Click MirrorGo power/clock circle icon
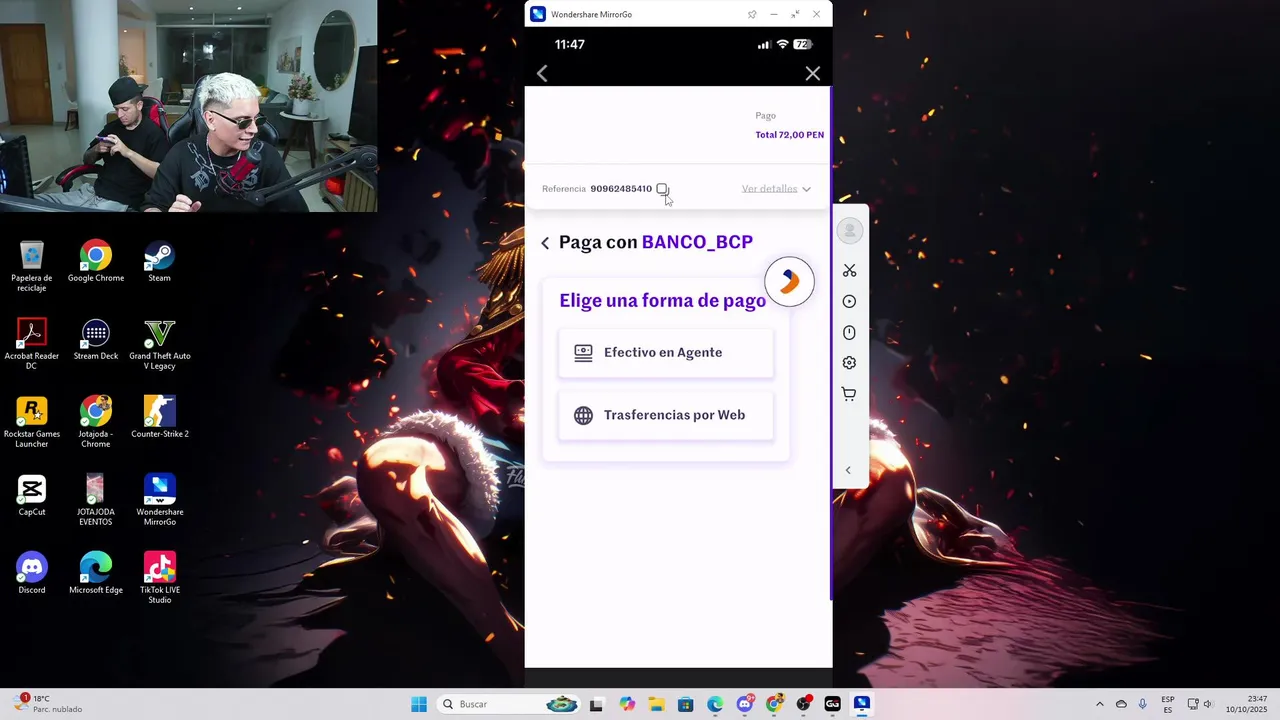 pyautogui.click(x=849, y=333)
